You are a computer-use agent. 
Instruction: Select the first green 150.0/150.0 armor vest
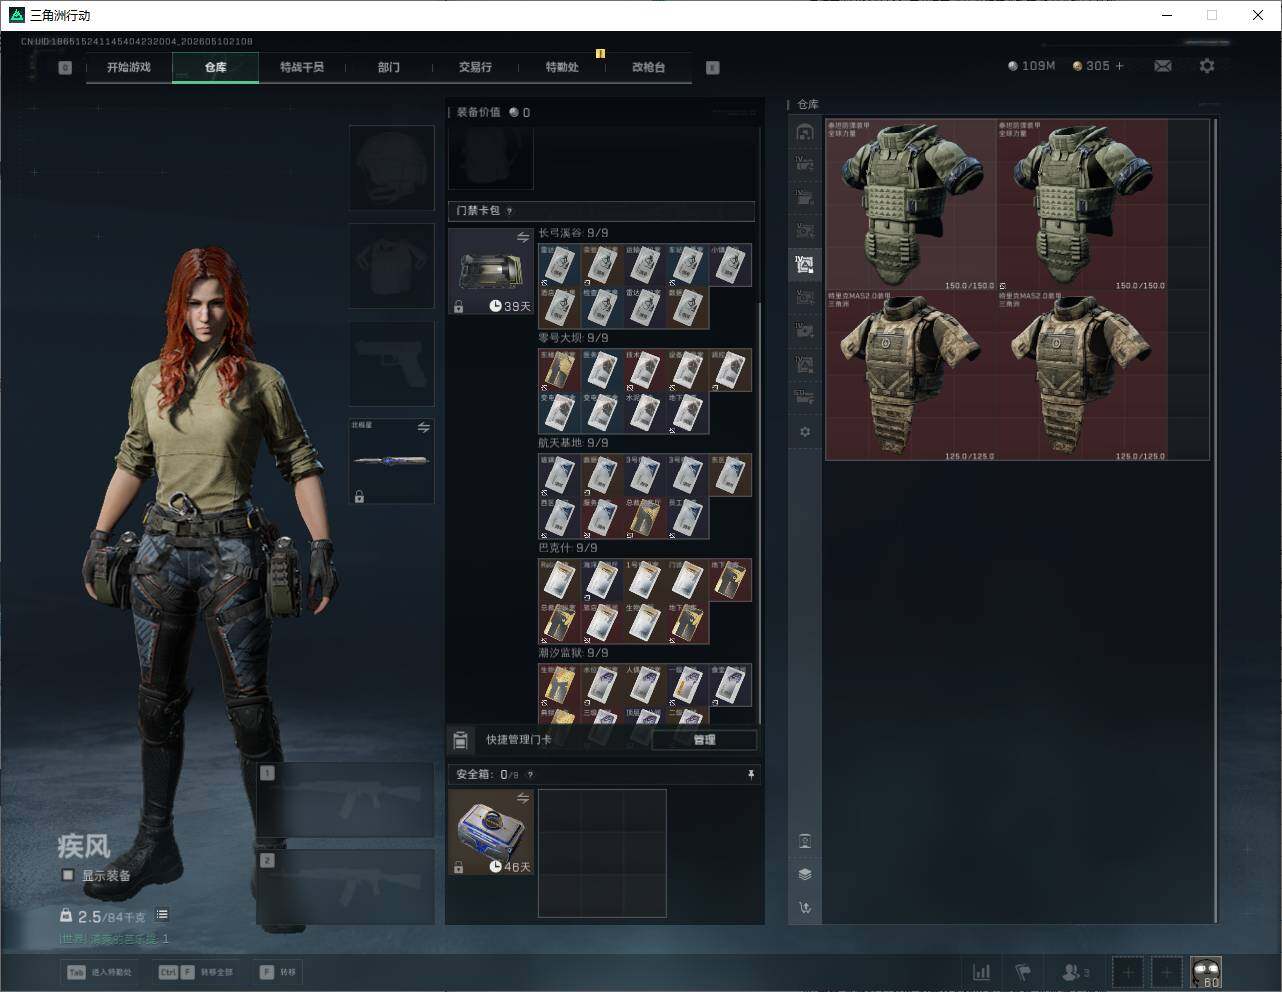[911, 205]
